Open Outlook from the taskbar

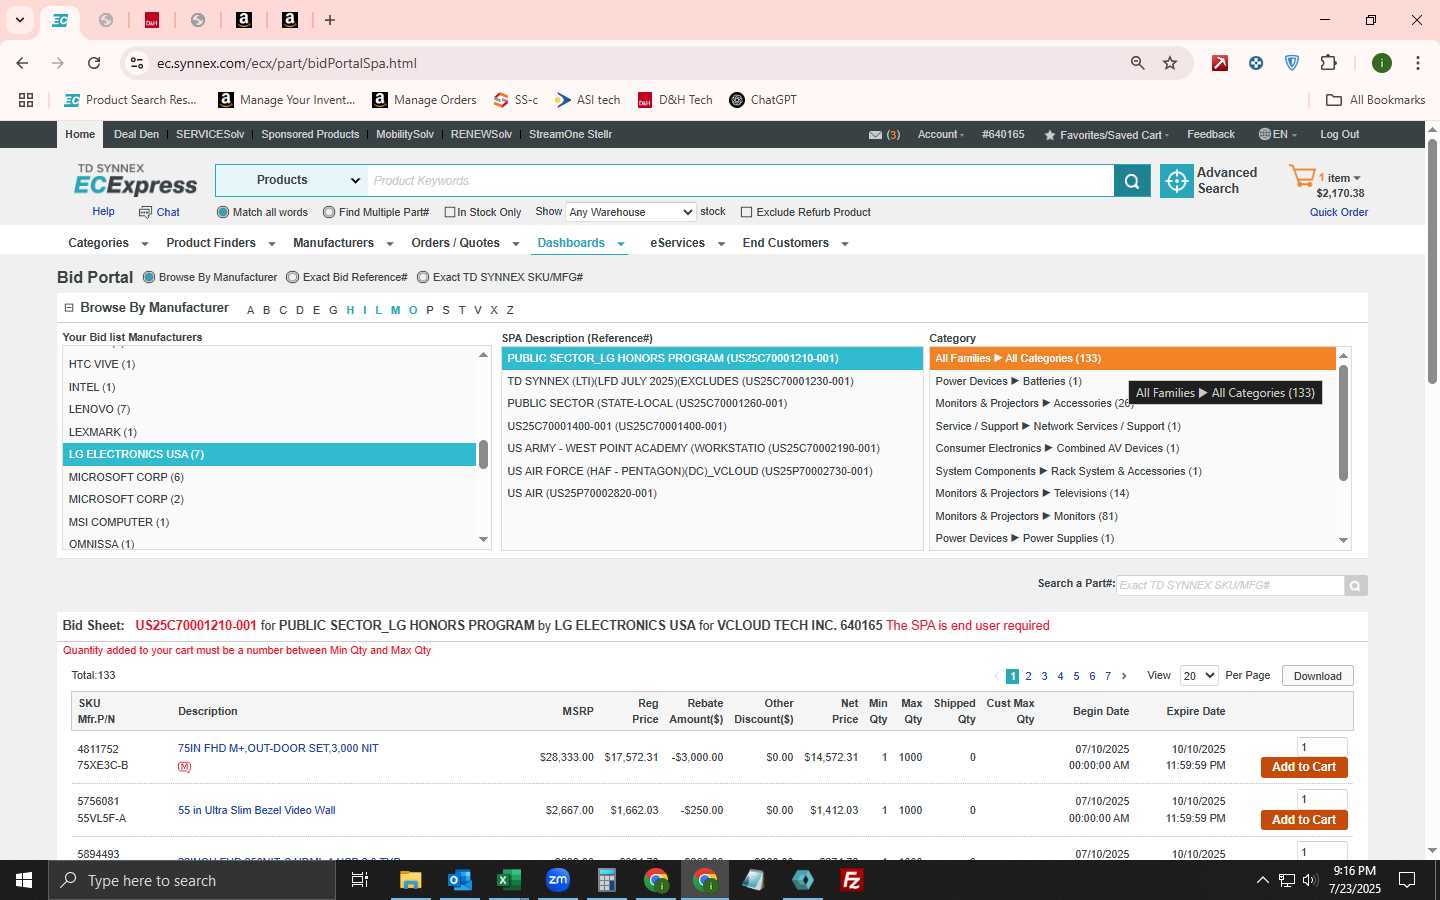[x=459, y=880]
